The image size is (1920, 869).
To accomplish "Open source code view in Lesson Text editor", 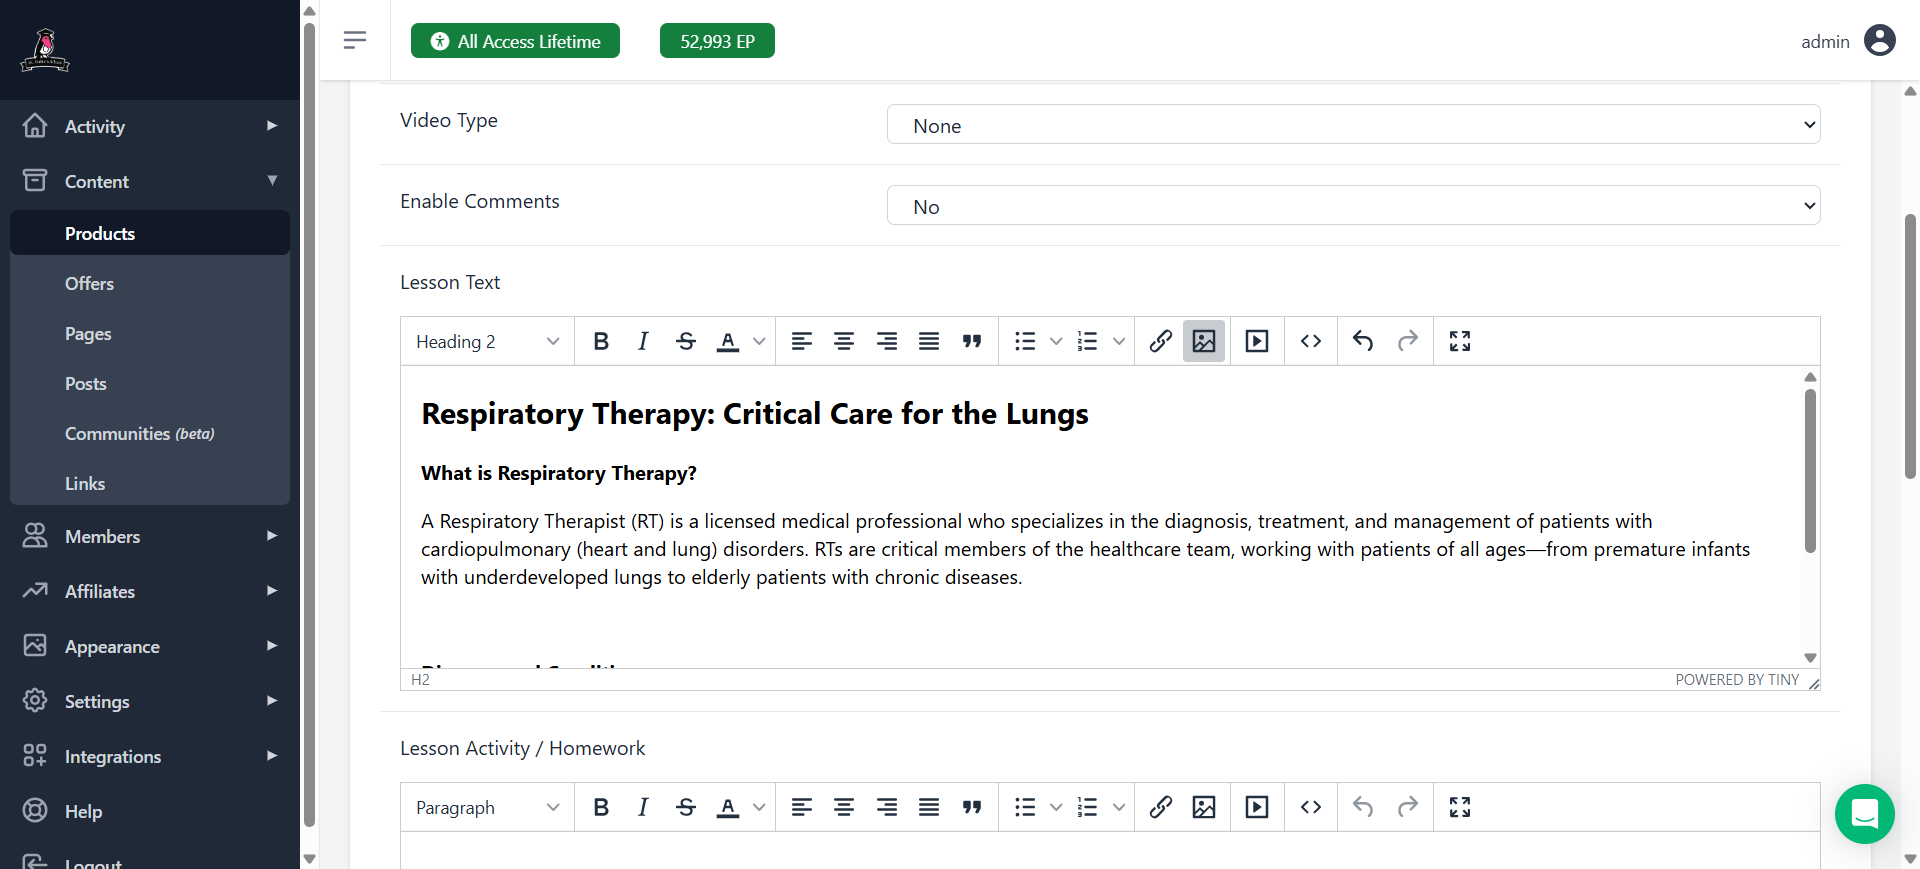I will pyautogui.click(x=1310, y=341).
